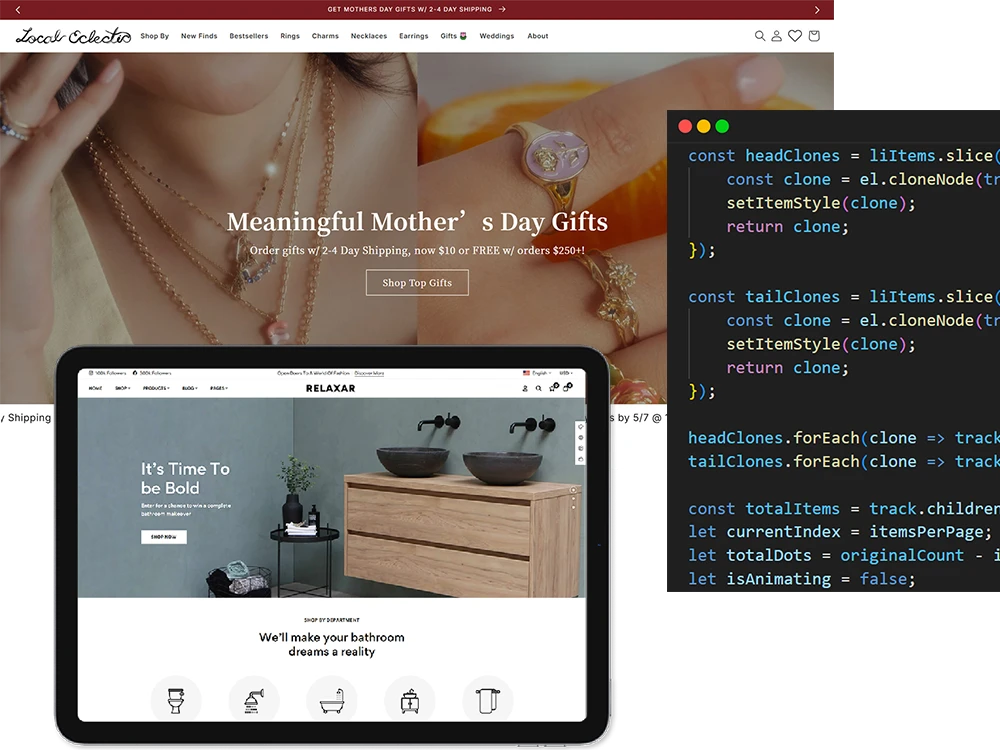This screenshot has height=750, width=1000.
Task: Click the 'It's Time To be Bold' heading
Action: click(186, 478)
